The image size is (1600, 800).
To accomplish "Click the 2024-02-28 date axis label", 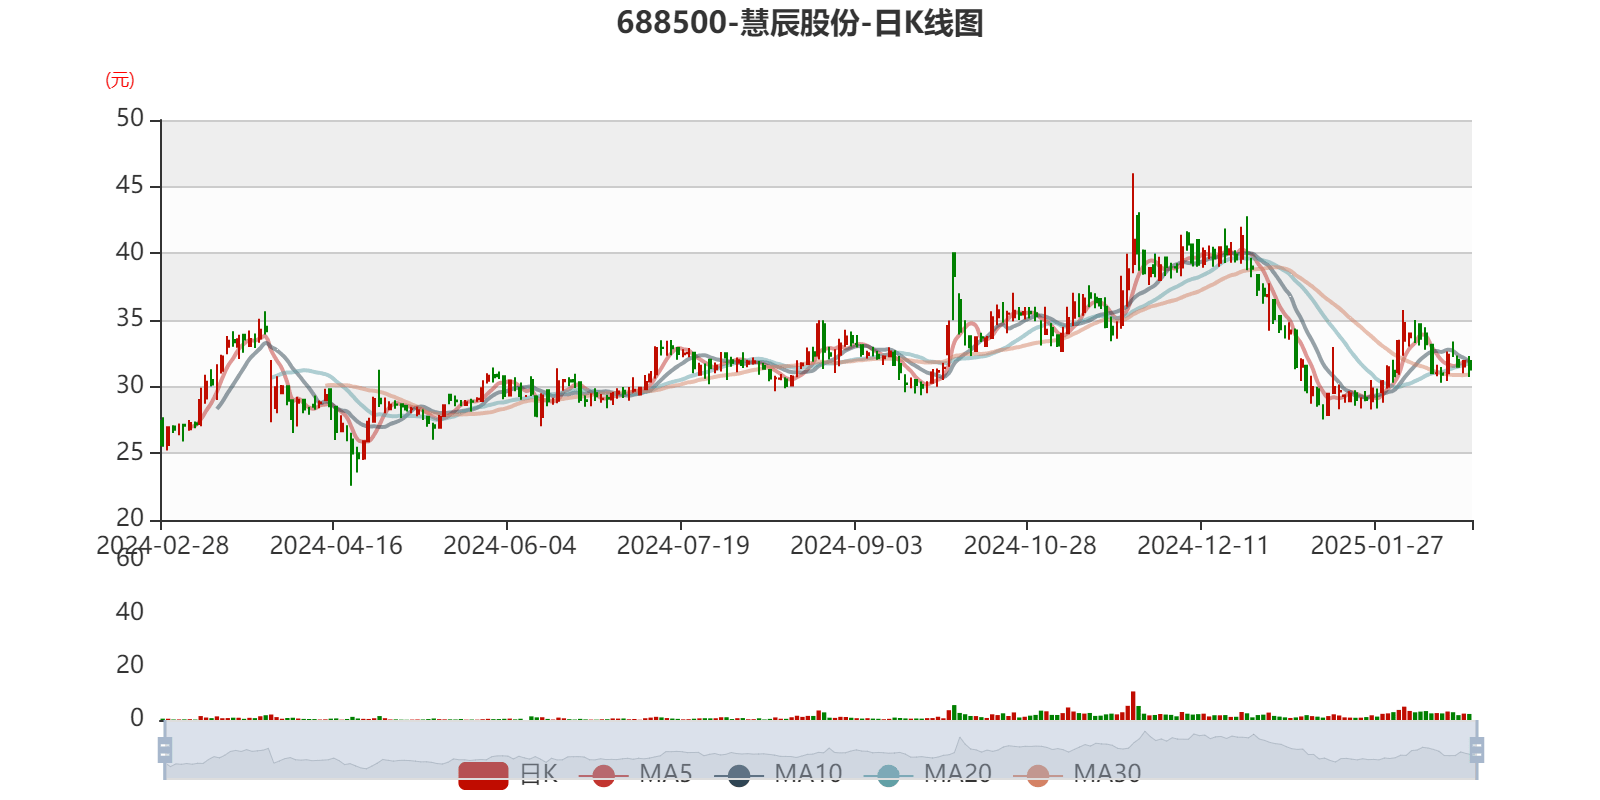I will pos(162,546).
